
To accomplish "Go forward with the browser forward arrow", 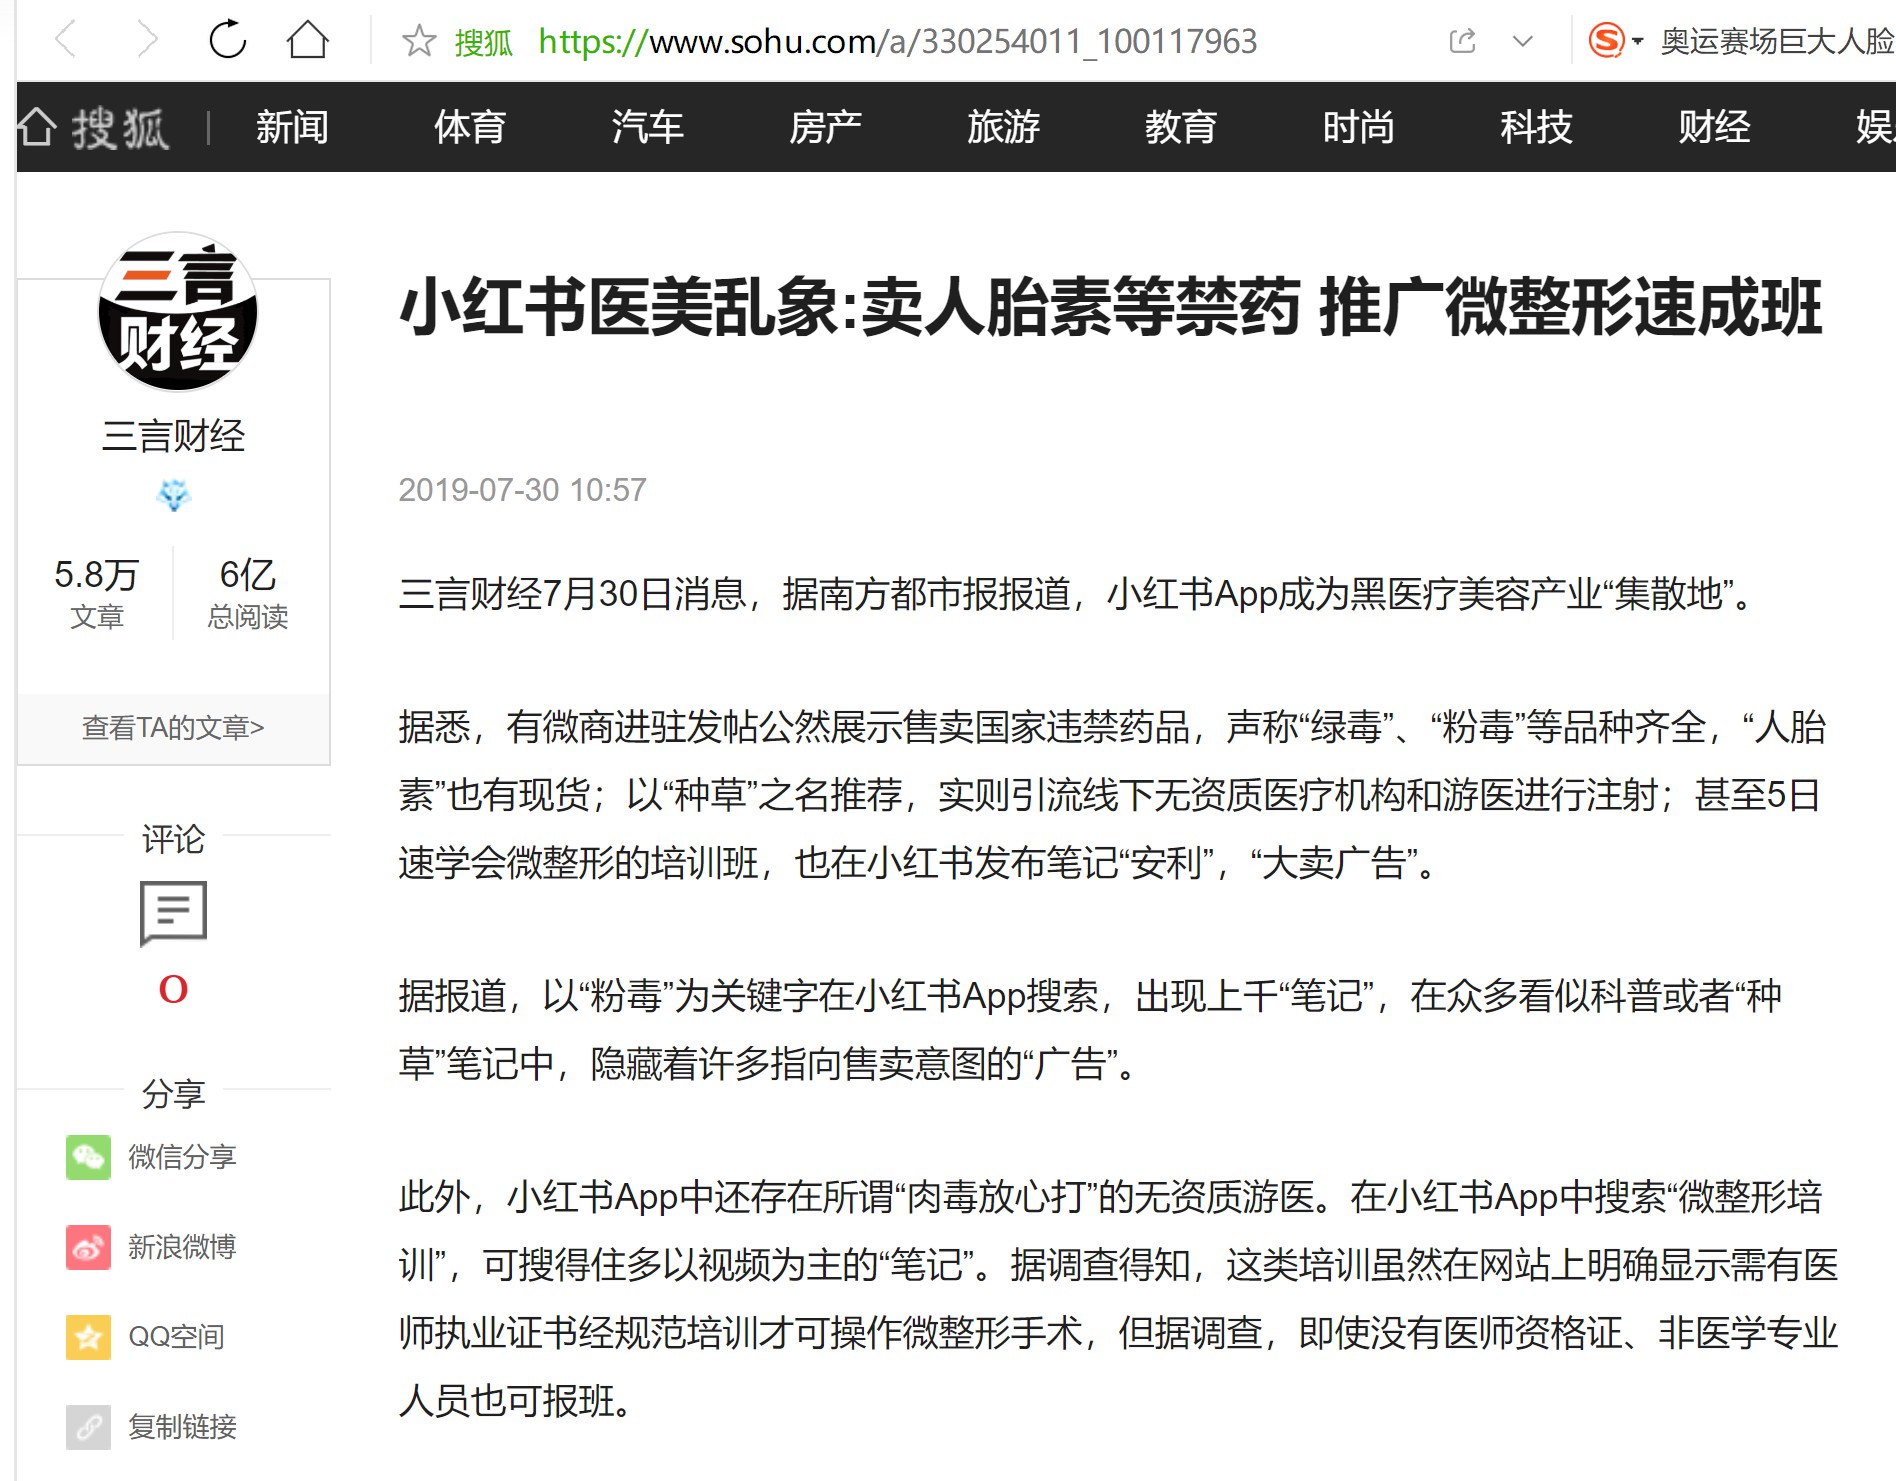I will pyautogui.click(x=147, y=41).
